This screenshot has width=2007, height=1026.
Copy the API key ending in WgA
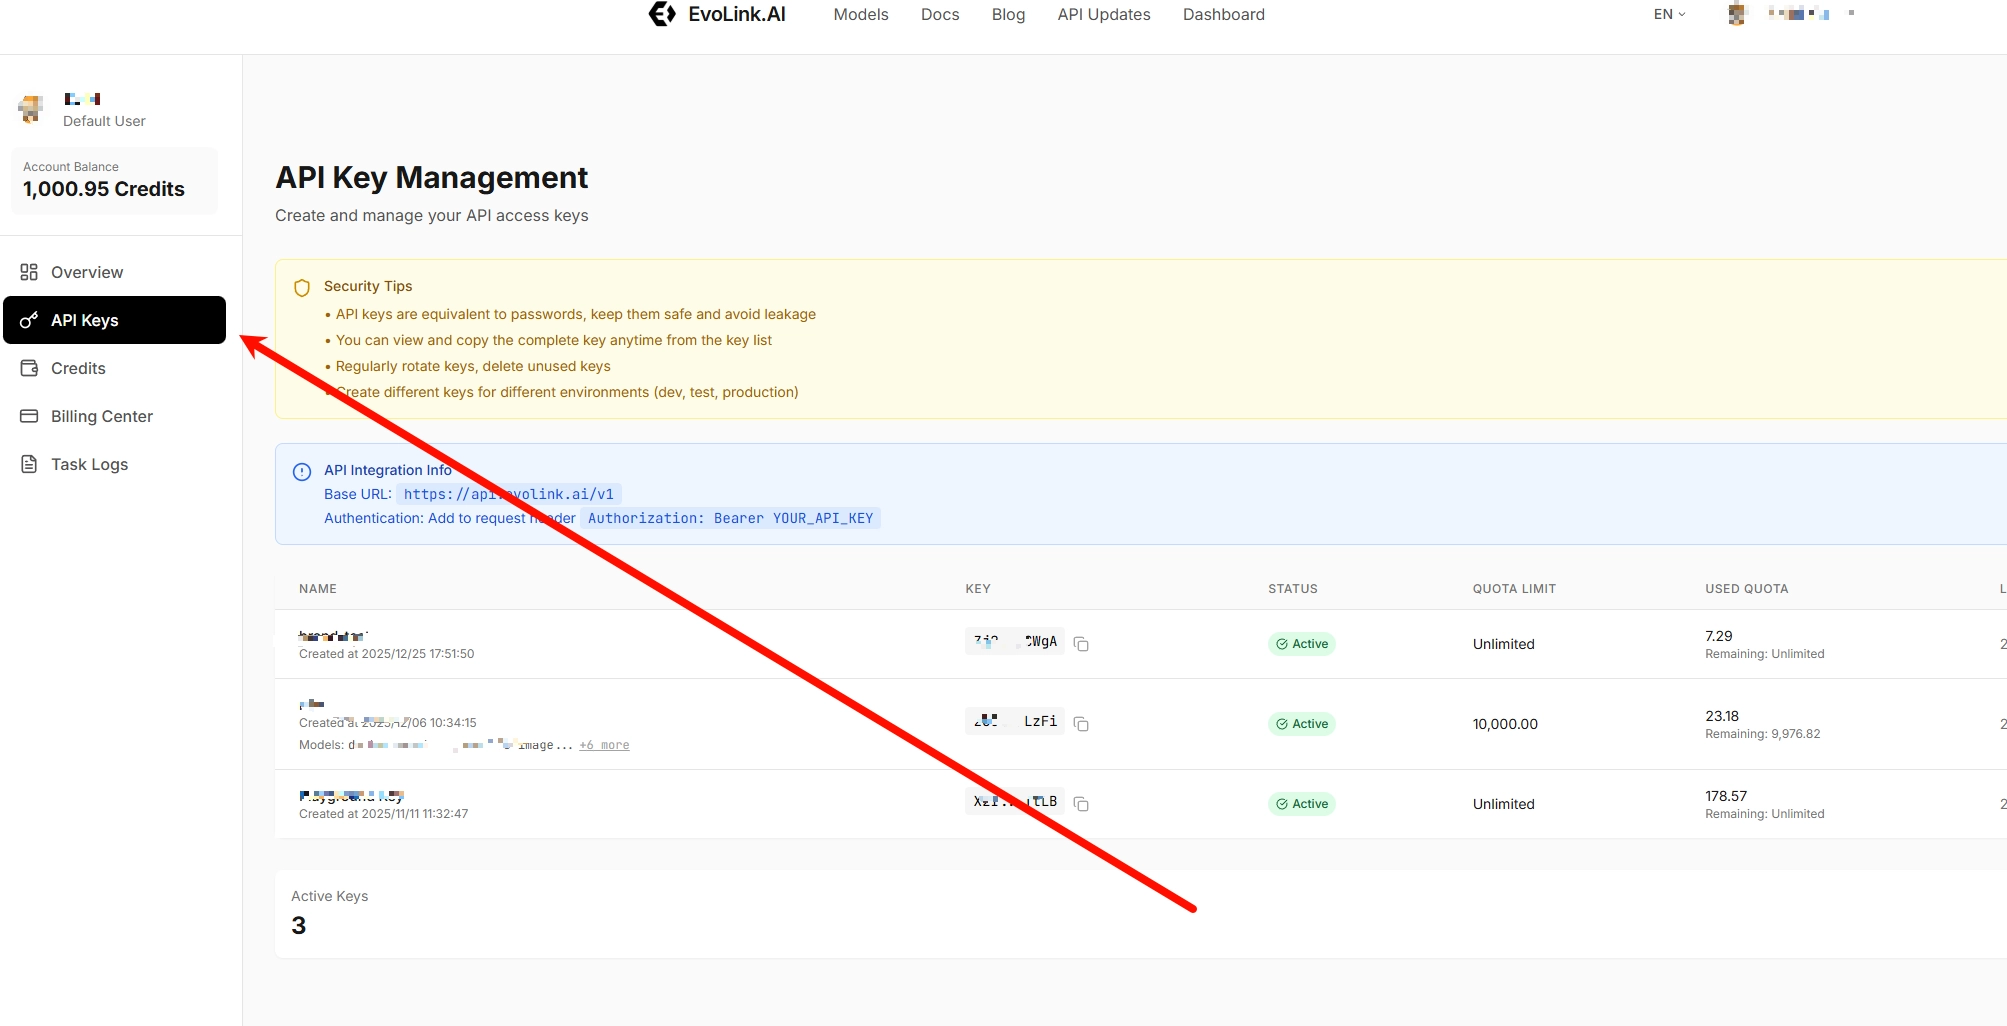point(1081,644)
